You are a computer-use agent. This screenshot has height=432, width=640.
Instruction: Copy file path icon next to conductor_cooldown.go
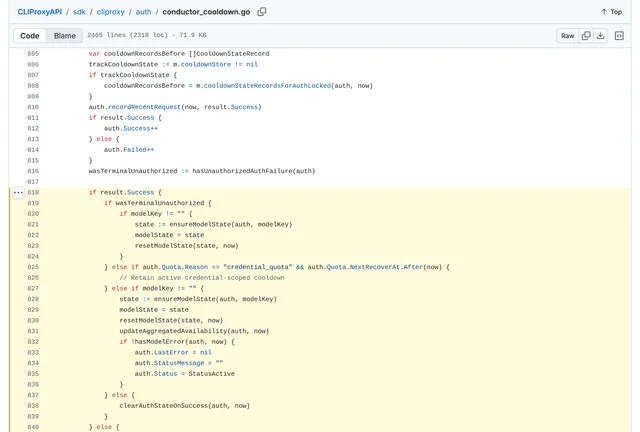click(262, 12)
